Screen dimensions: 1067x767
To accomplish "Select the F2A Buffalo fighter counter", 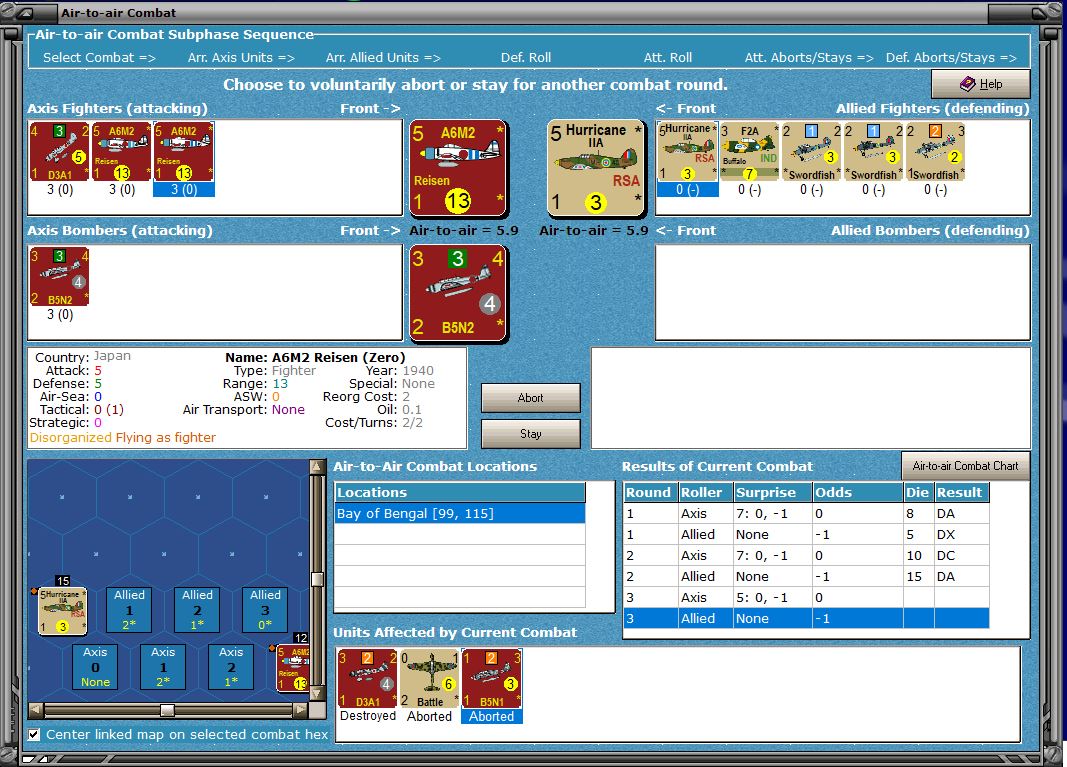I will click(749, 152).
